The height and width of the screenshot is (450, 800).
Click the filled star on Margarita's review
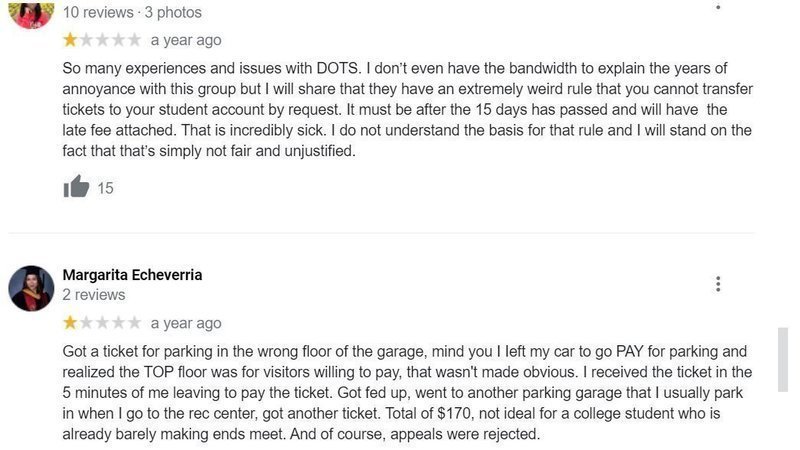(x=70, y=323)
